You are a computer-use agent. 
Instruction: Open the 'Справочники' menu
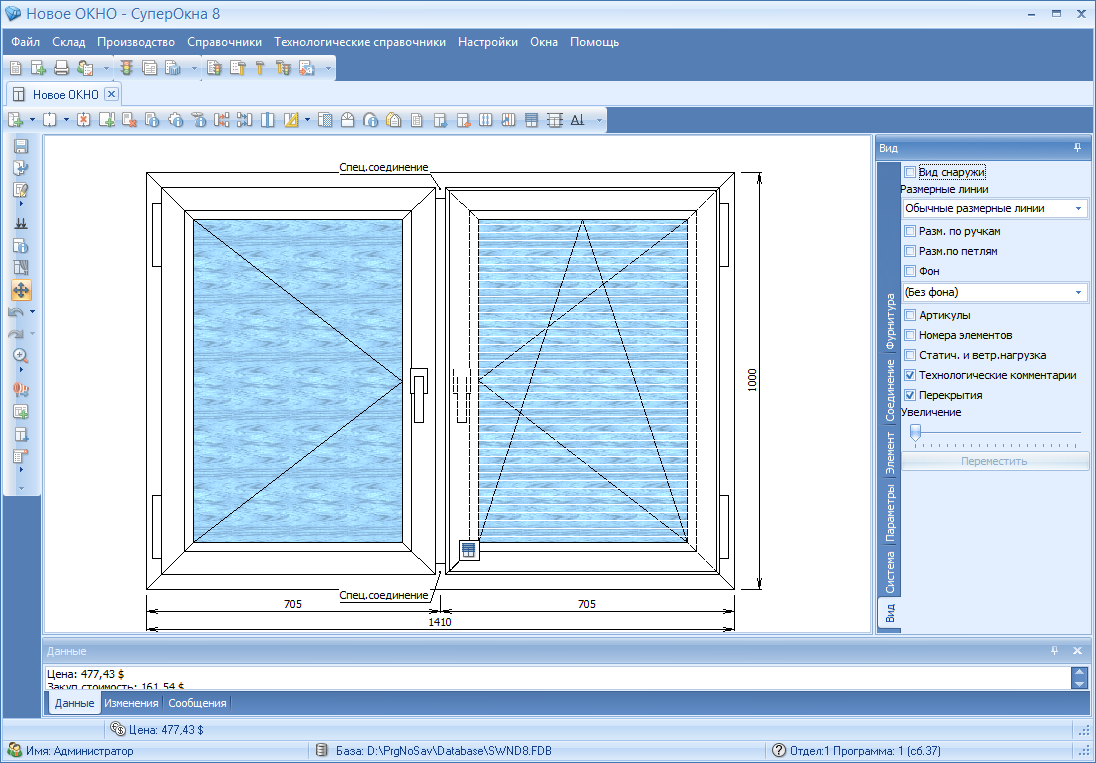224,42
